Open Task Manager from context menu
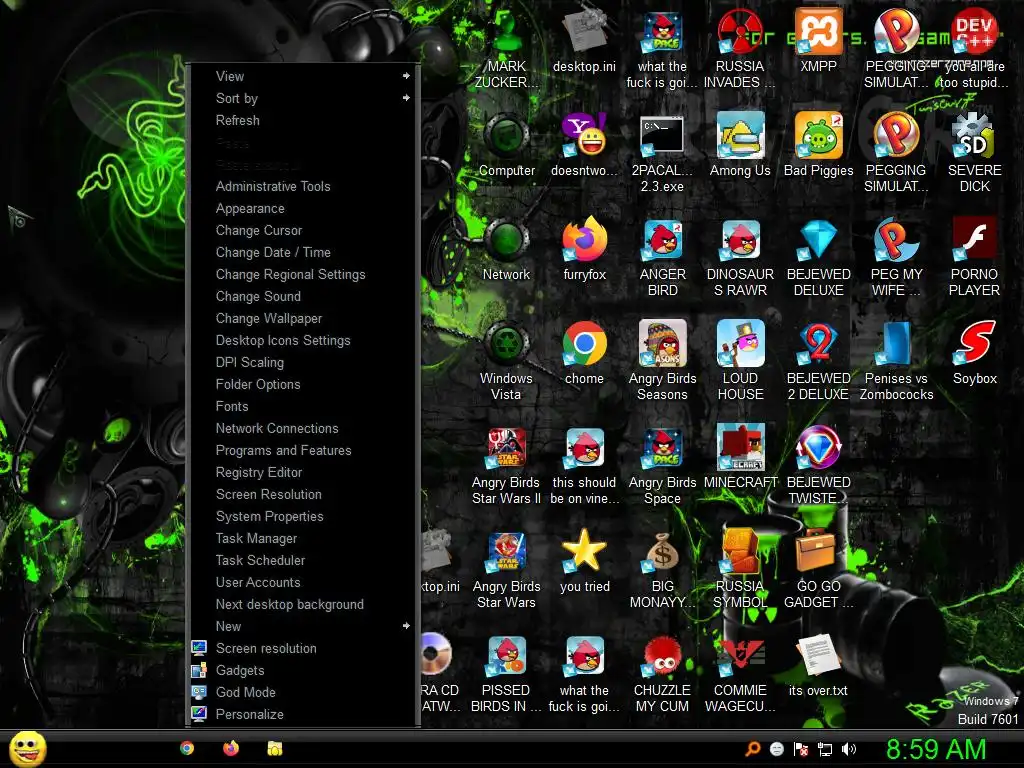Screen dimensions: 1024x768 (303, 538)
